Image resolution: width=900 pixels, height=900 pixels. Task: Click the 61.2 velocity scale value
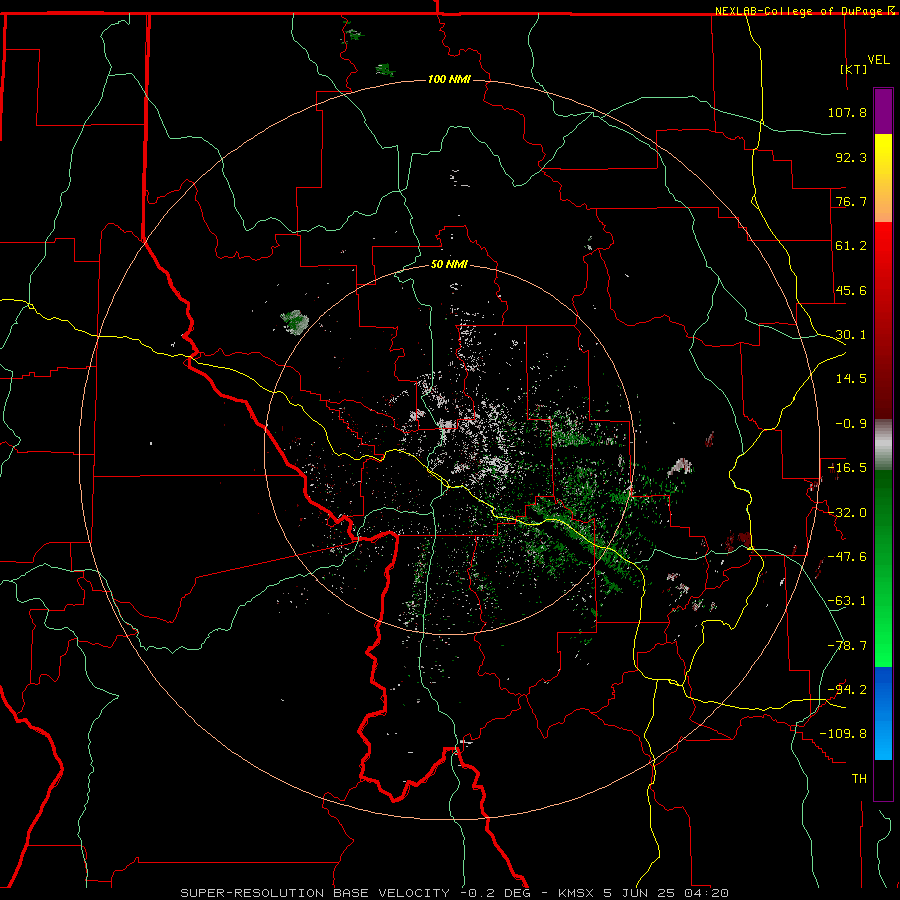pos(851,246)
